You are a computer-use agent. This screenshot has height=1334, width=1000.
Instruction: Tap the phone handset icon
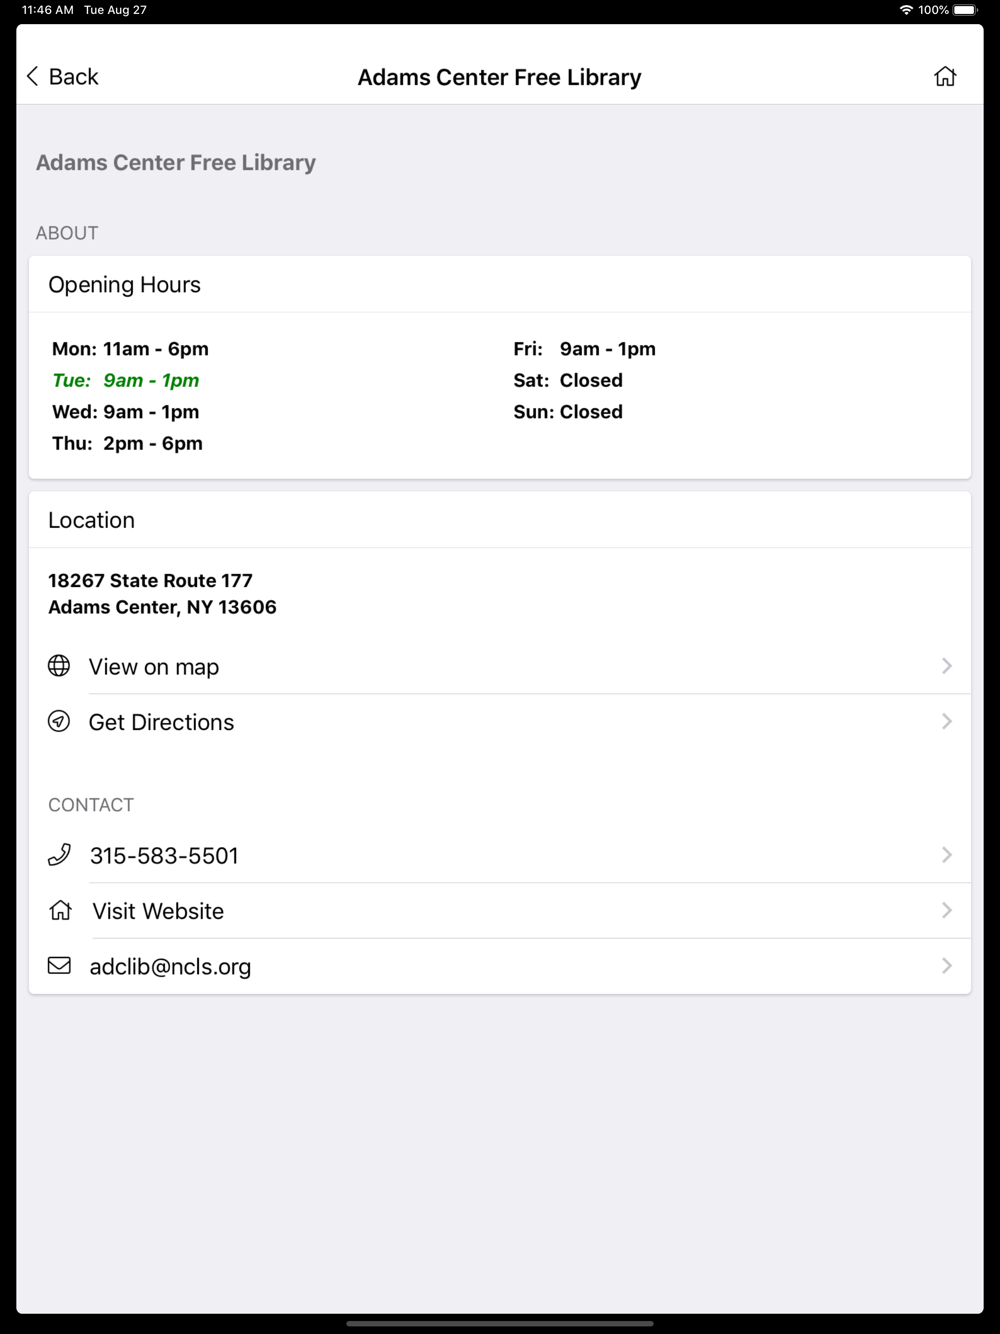(59, 855)
